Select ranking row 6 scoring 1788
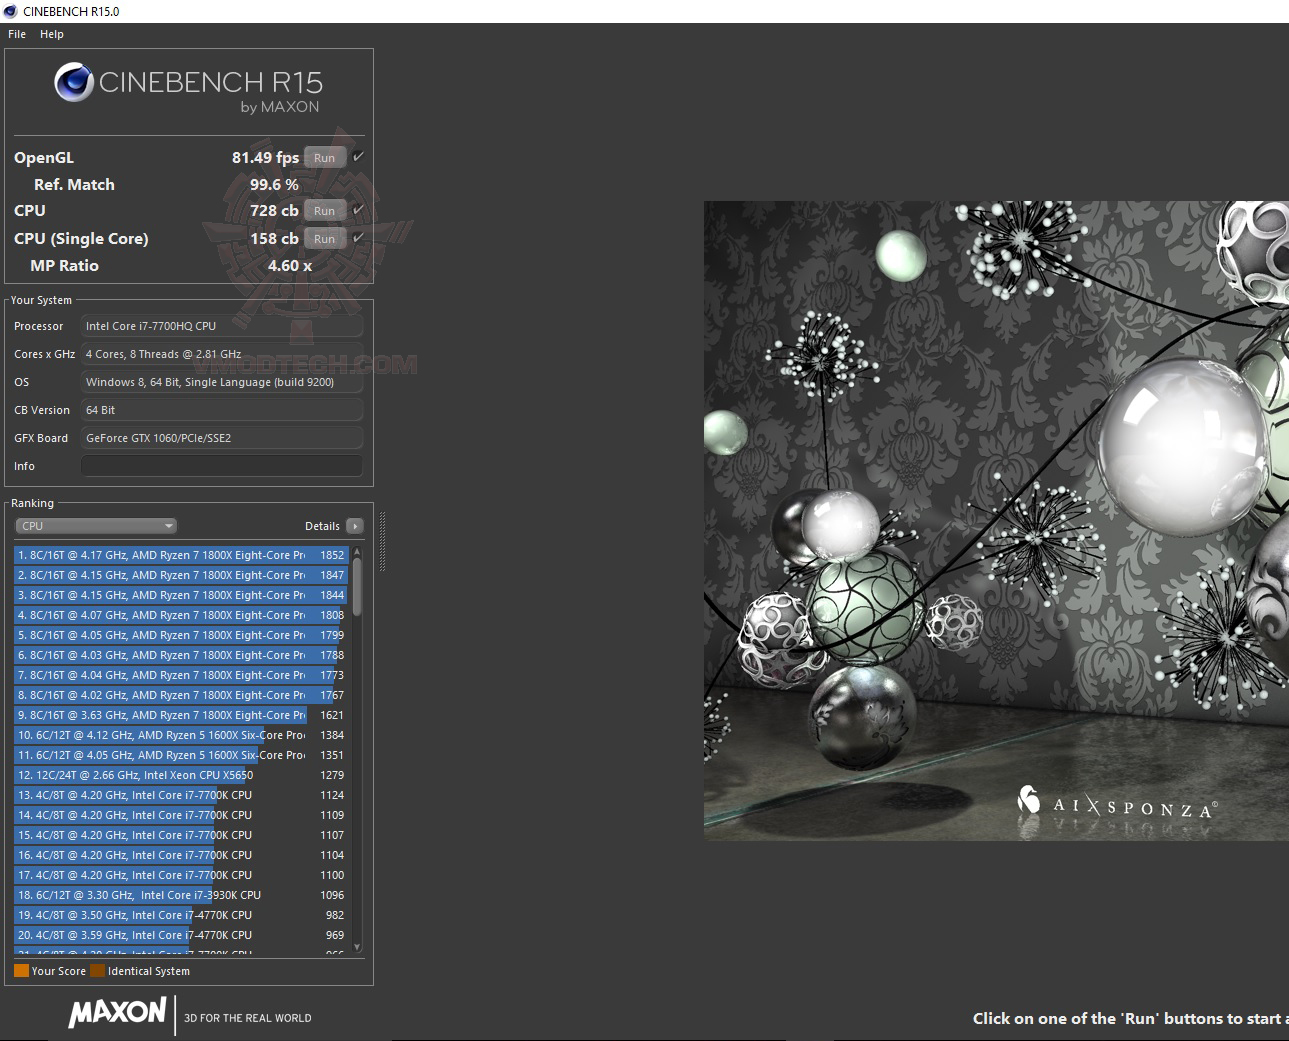1289x1041 pixels. tap(181, 655)
